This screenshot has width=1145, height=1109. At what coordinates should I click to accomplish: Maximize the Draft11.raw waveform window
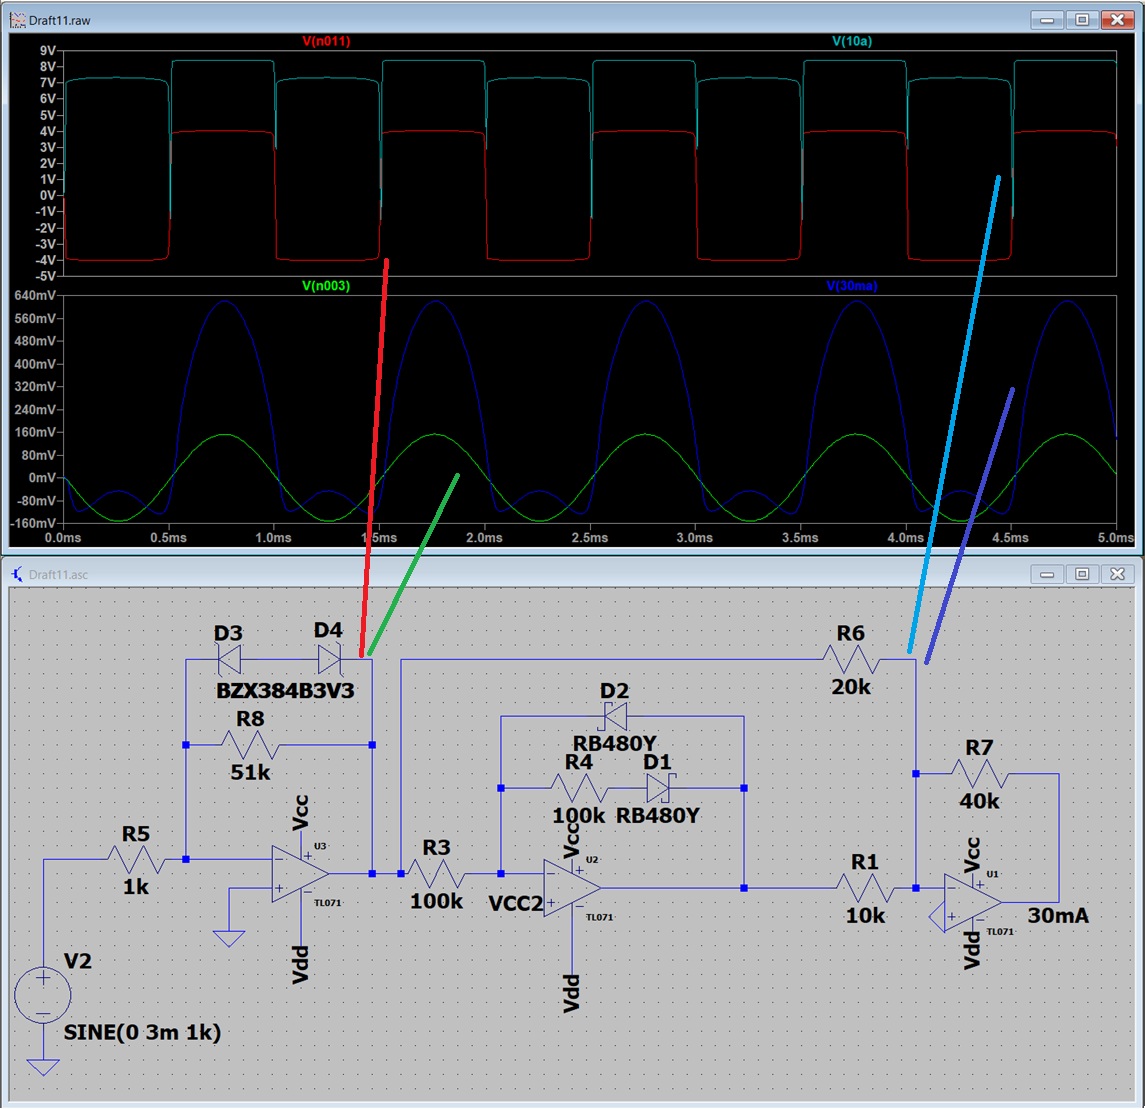pyautogui.click(x=1082, y=19)
